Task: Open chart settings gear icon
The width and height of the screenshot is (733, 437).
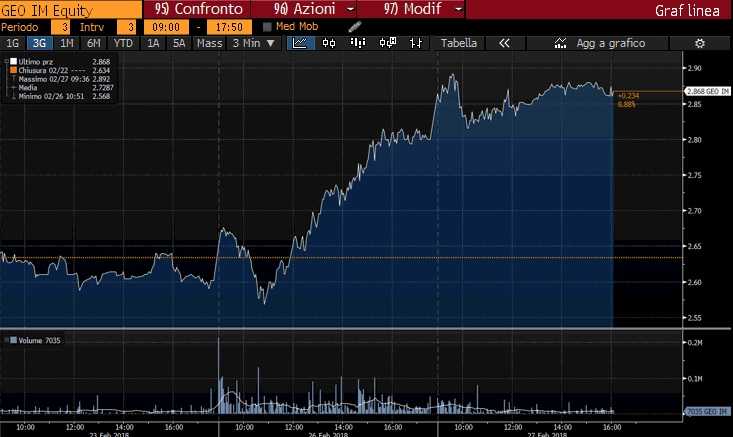Action: [x=700, y=43]
